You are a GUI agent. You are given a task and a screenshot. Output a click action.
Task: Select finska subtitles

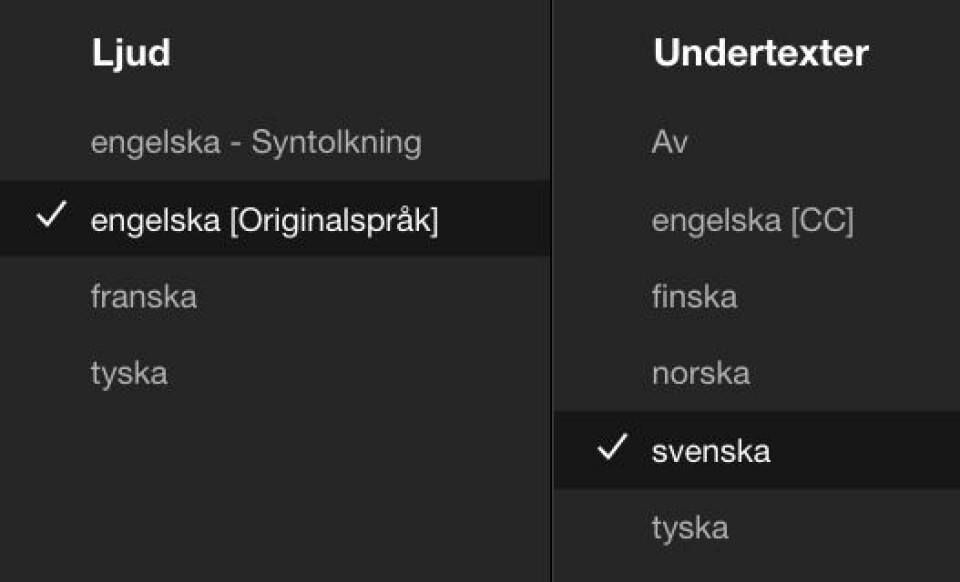tap(694, 297)
